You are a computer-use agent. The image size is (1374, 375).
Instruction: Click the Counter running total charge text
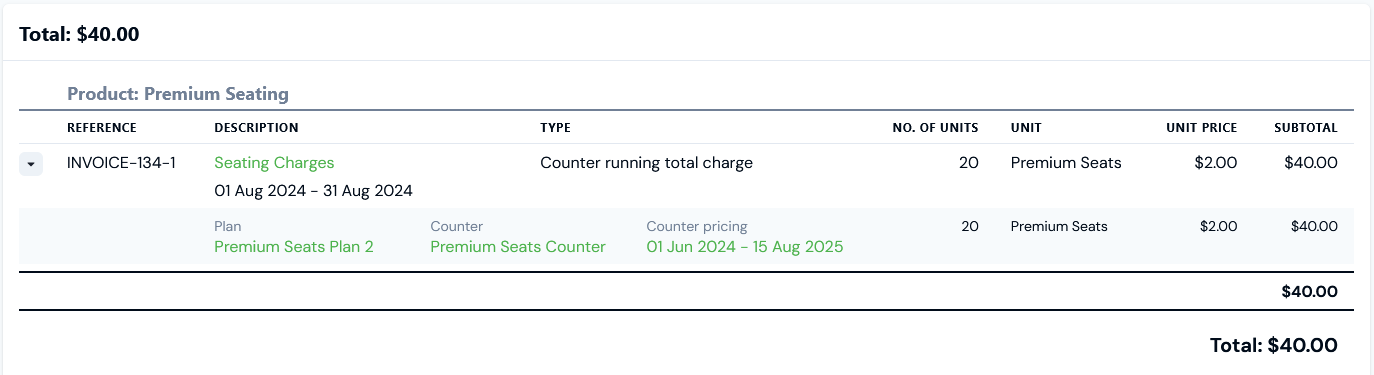(646, 162)
